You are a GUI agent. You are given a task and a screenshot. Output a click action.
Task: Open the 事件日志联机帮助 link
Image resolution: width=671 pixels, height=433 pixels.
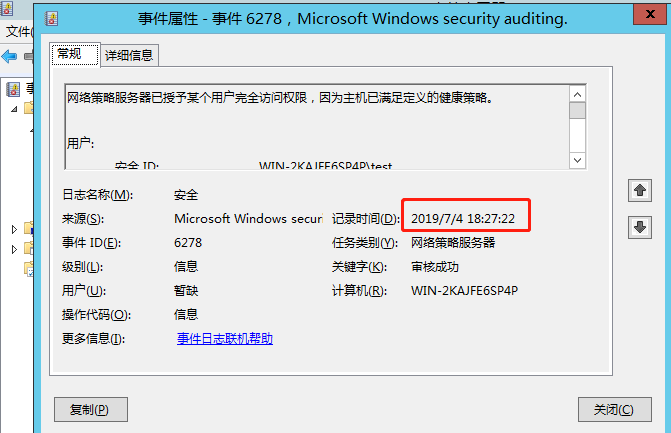point(225,339)
